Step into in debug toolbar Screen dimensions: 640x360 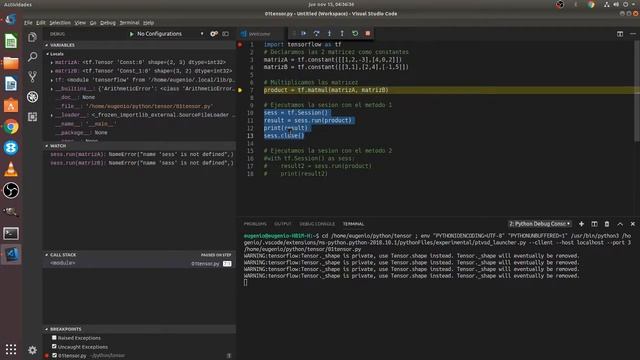(x=329, y=33)
